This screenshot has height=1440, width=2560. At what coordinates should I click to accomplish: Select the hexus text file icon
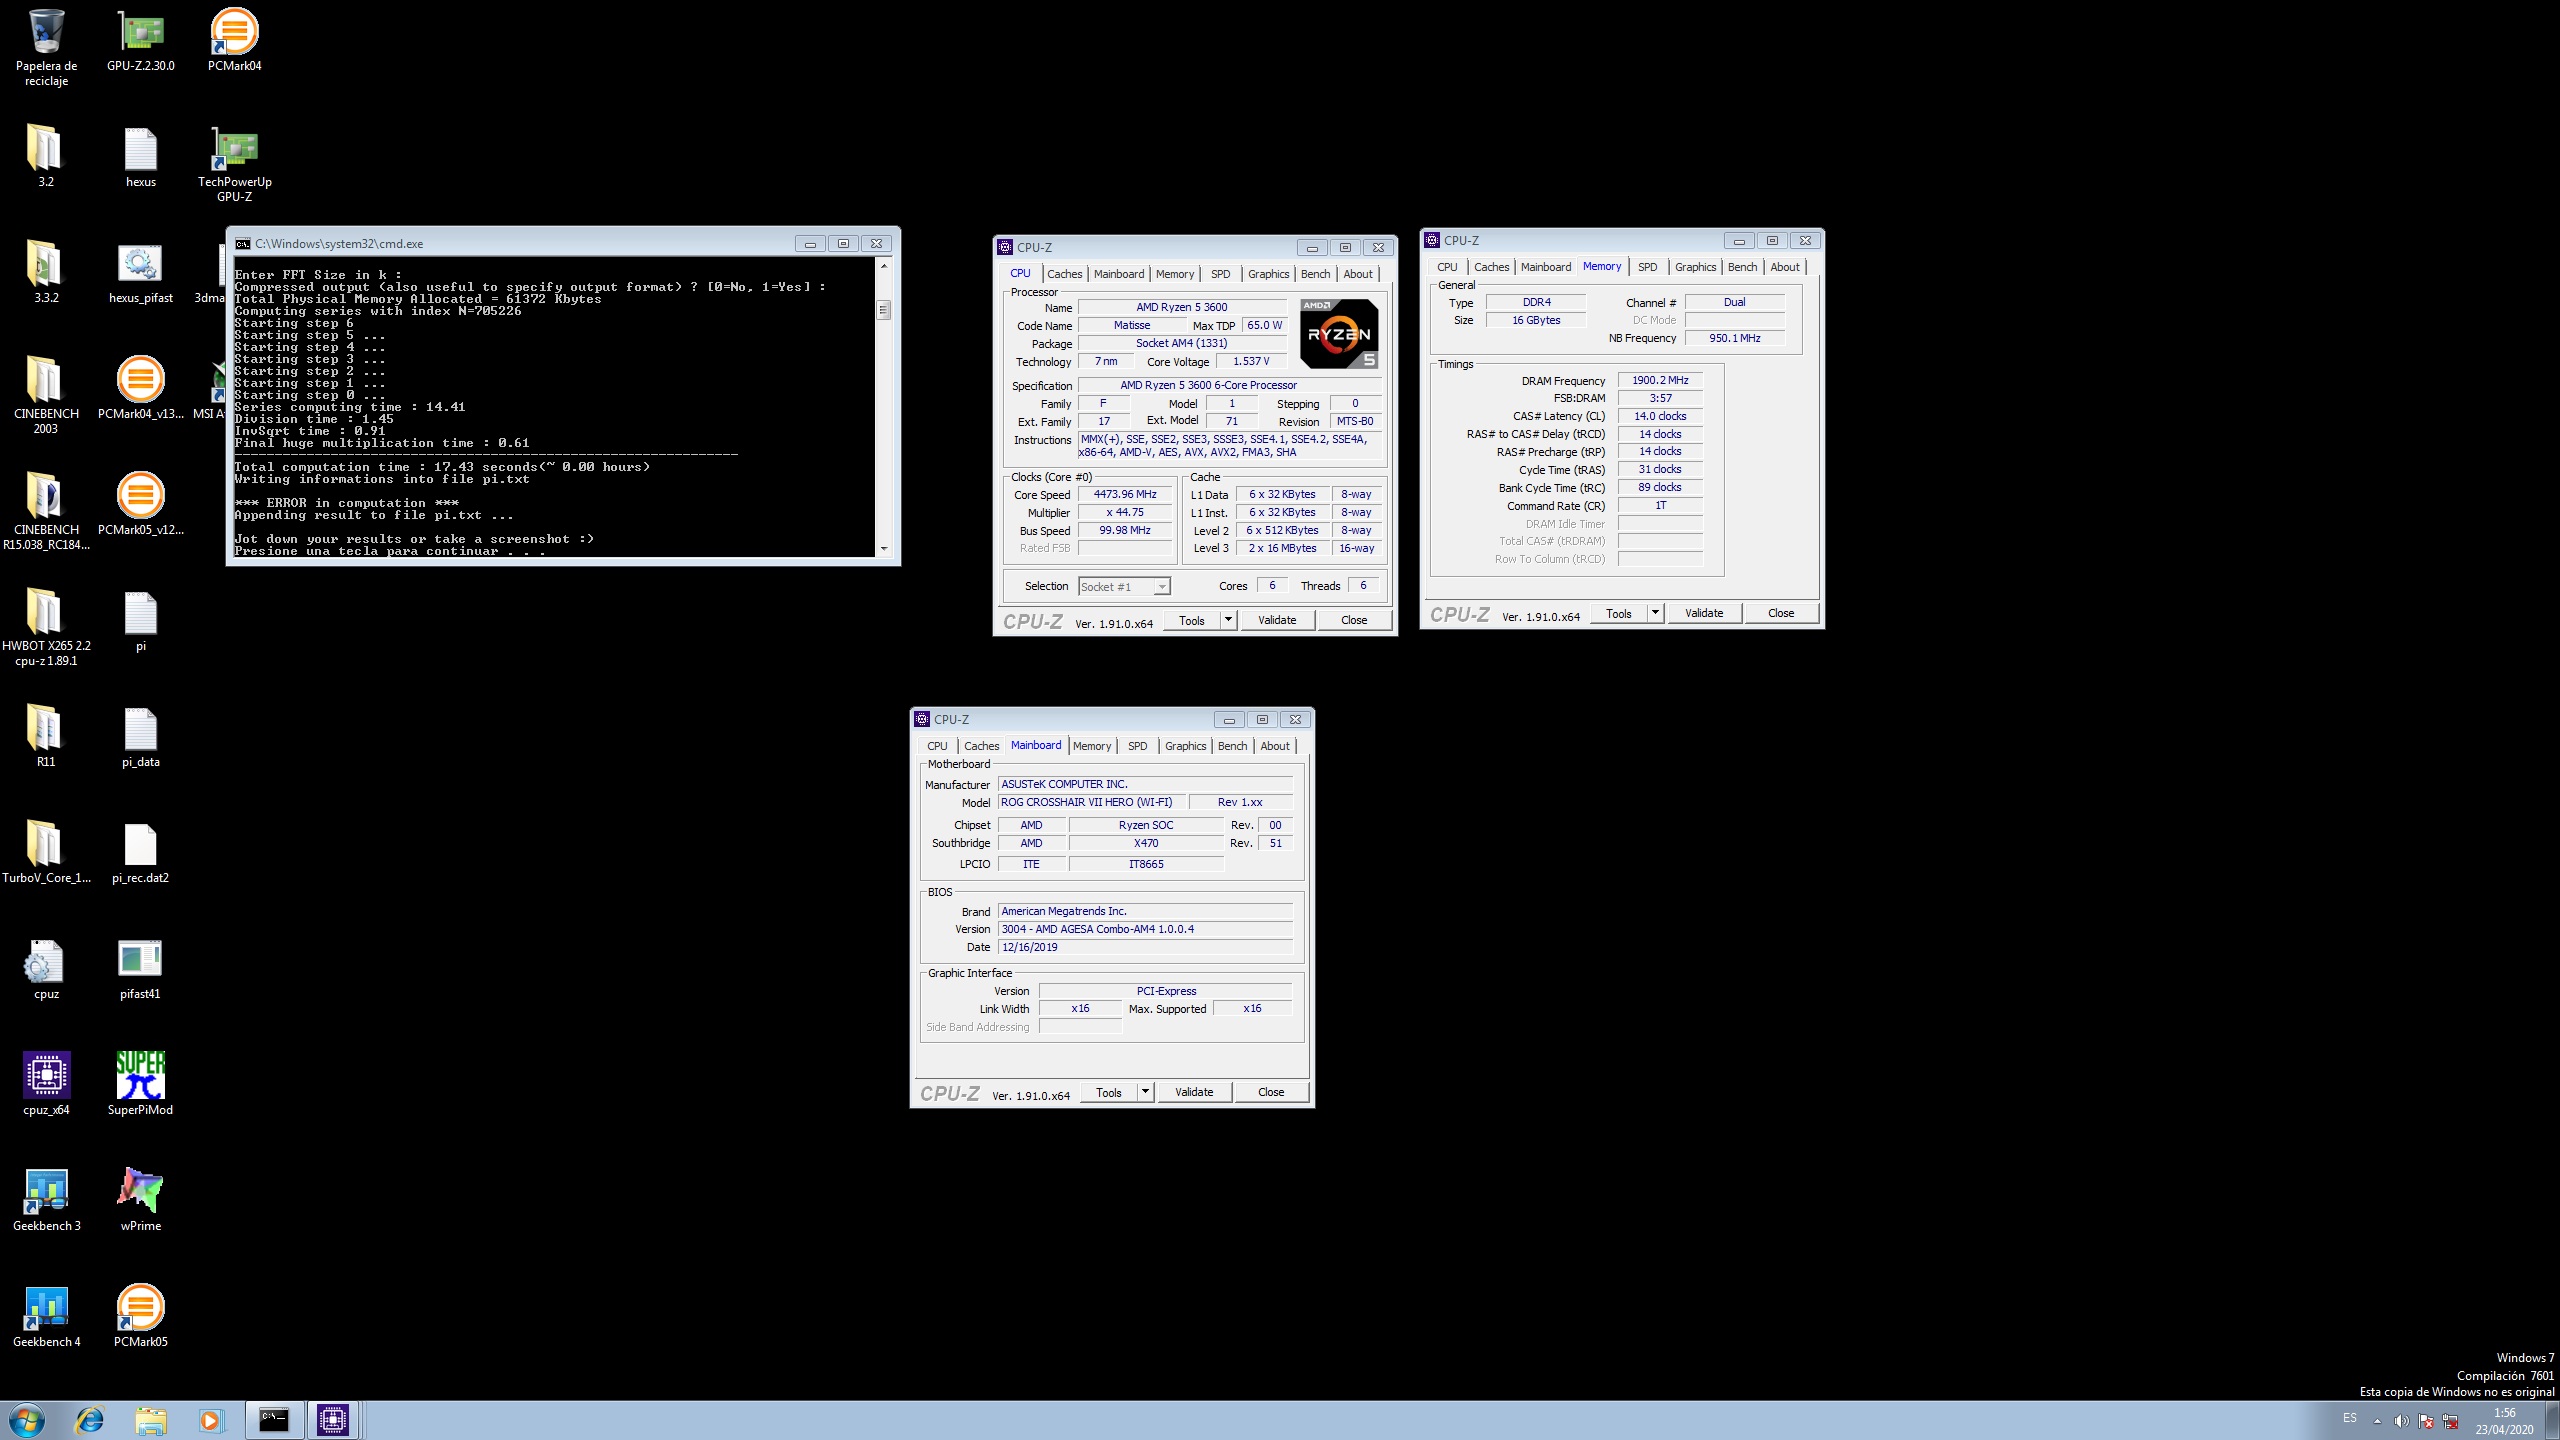click(140, 157)
